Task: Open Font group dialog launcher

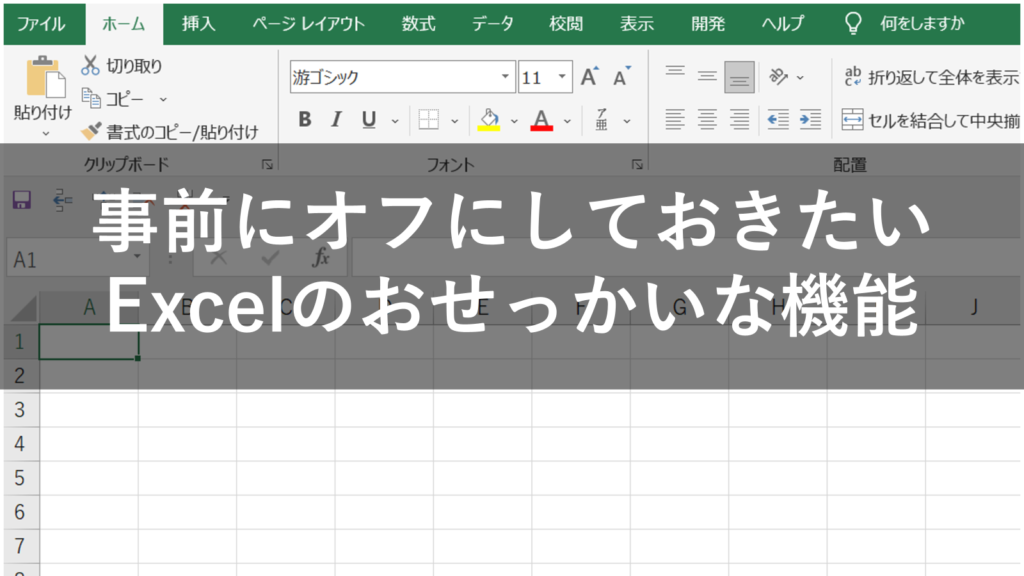Action: (x=637, y=165)
